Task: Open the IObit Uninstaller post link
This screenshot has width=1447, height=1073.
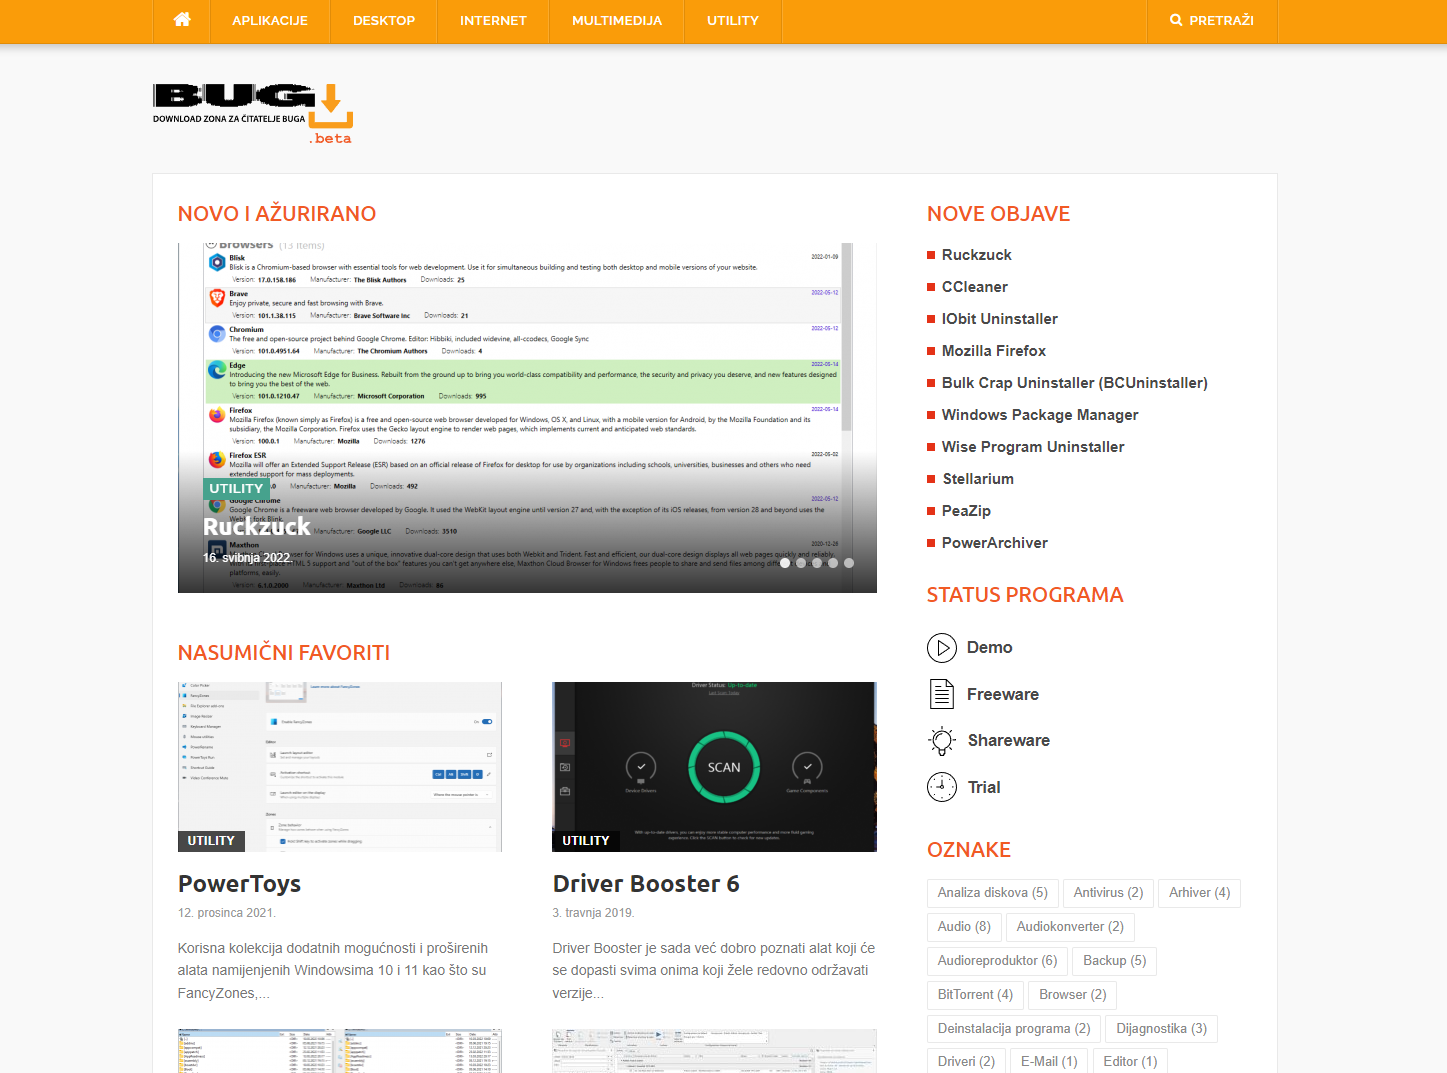Action: pyautogui.click(x=1000, y=319)
